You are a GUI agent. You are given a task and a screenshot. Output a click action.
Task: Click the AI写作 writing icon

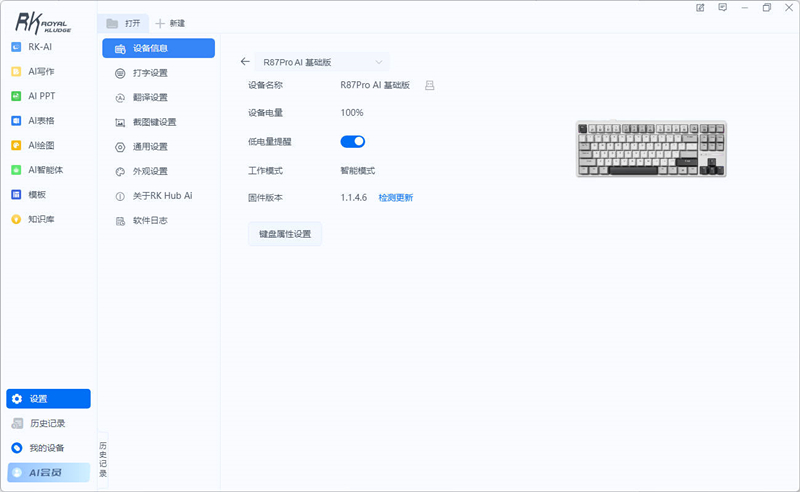[16, 72]
